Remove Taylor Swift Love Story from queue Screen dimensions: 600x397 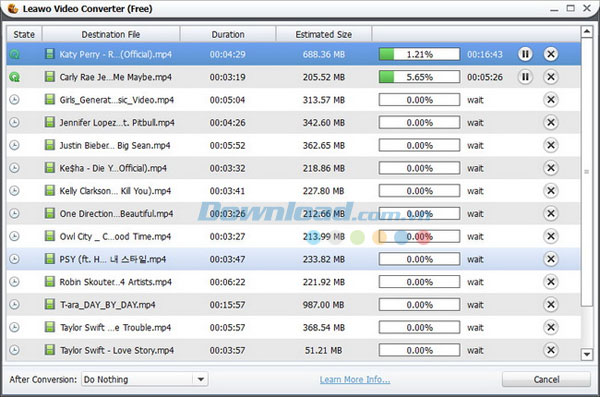(x=551, y=350)
